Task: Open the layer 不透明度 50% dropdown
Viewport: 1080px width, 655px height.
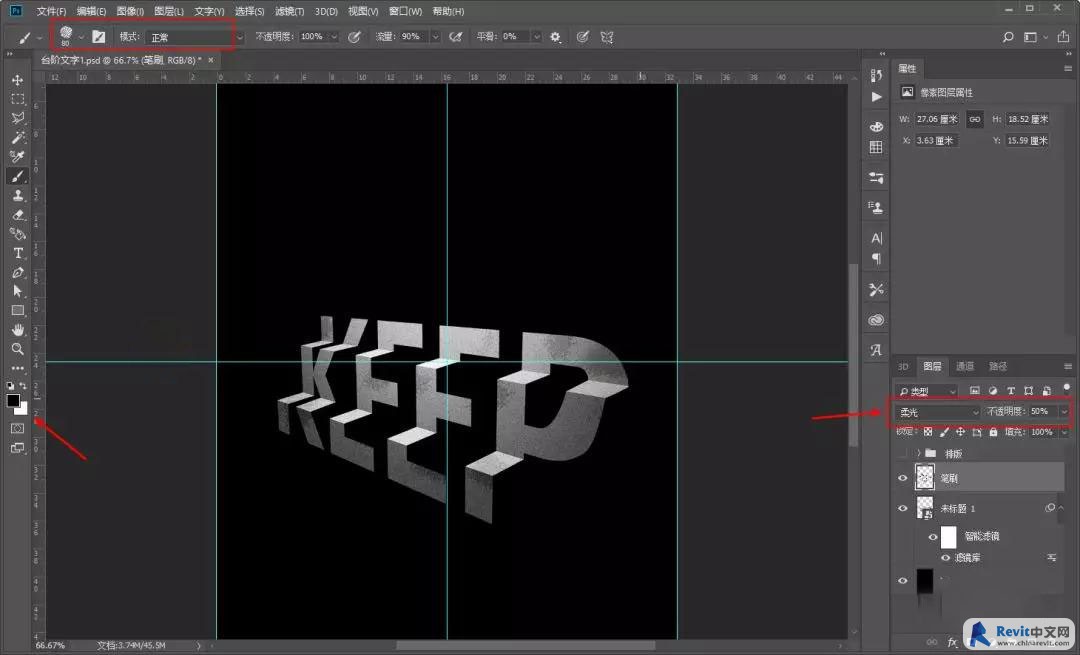Action: [1064, 412]
